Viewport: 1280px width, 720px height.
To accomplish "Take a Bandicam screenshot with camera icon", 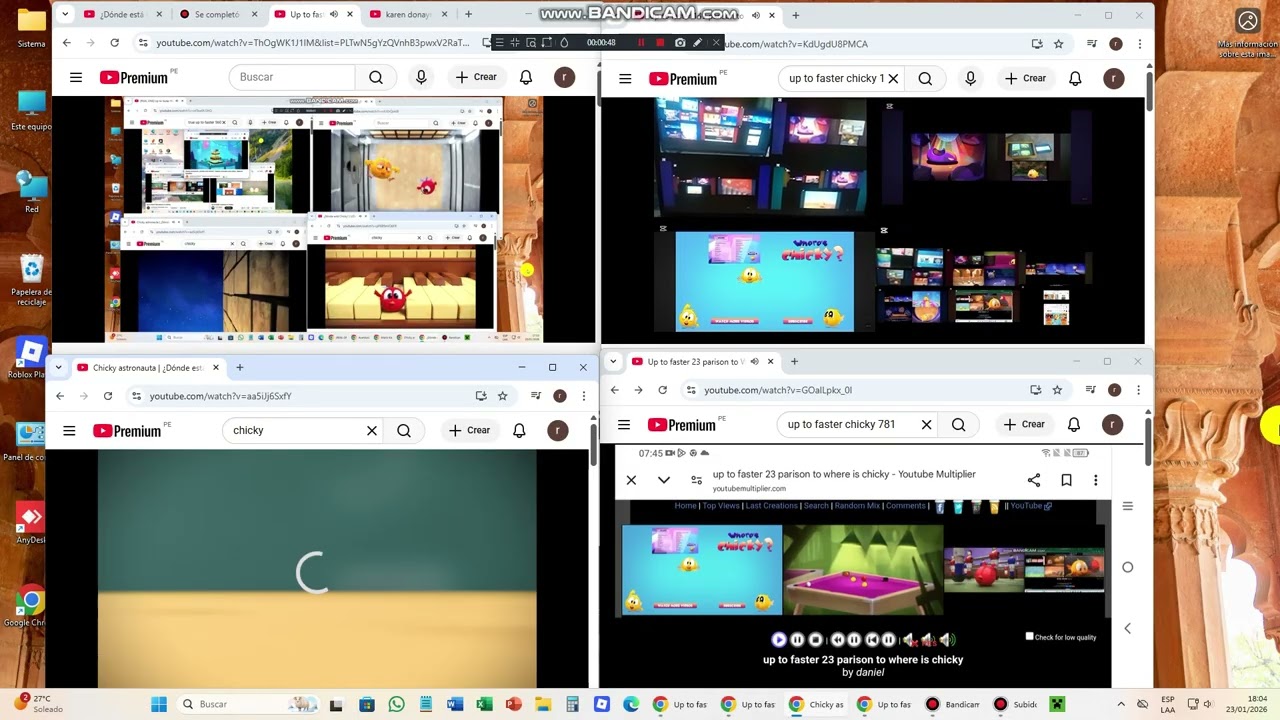I will 680,42.
